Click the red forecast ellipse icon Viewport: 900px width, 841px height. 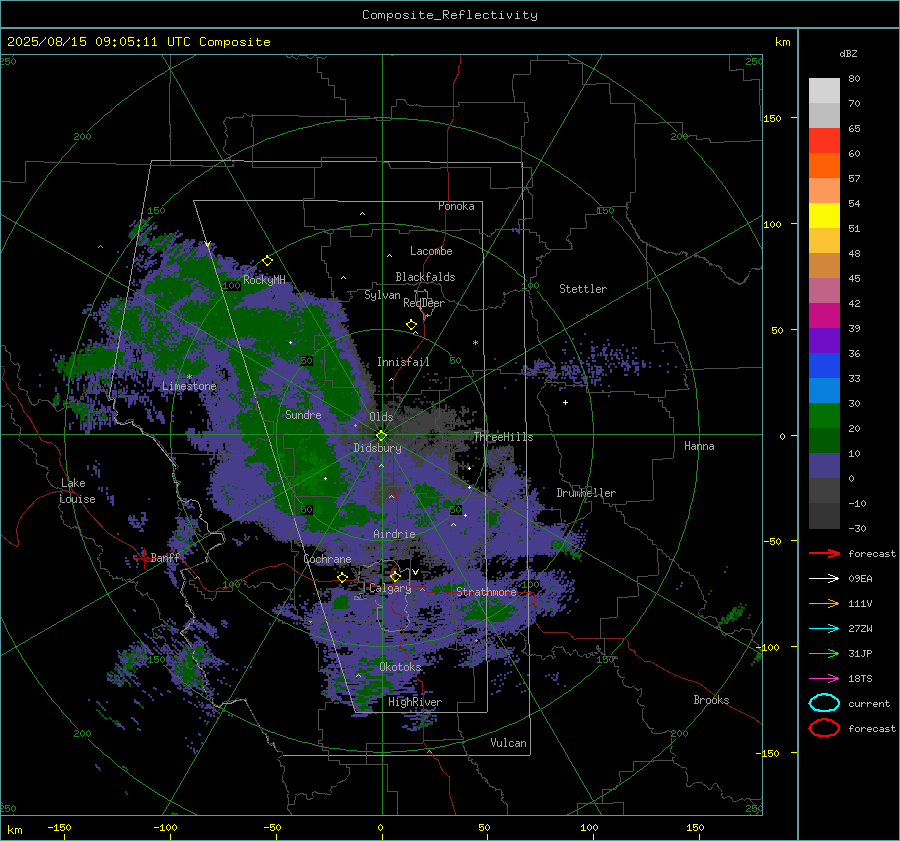(824, 728)
